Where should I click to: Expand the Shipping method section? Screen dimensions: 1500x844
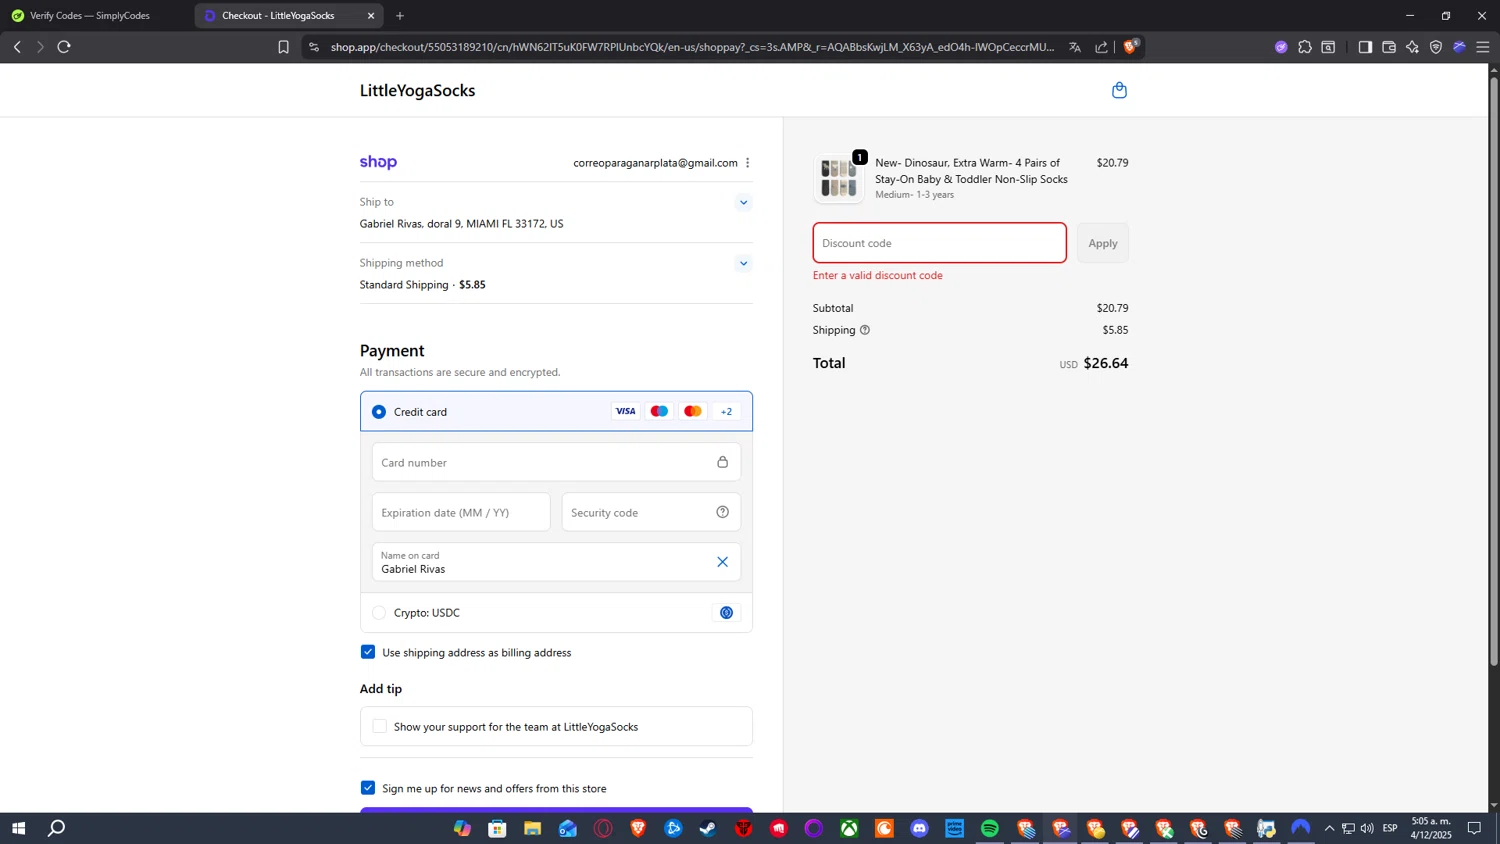coord(743,264)
